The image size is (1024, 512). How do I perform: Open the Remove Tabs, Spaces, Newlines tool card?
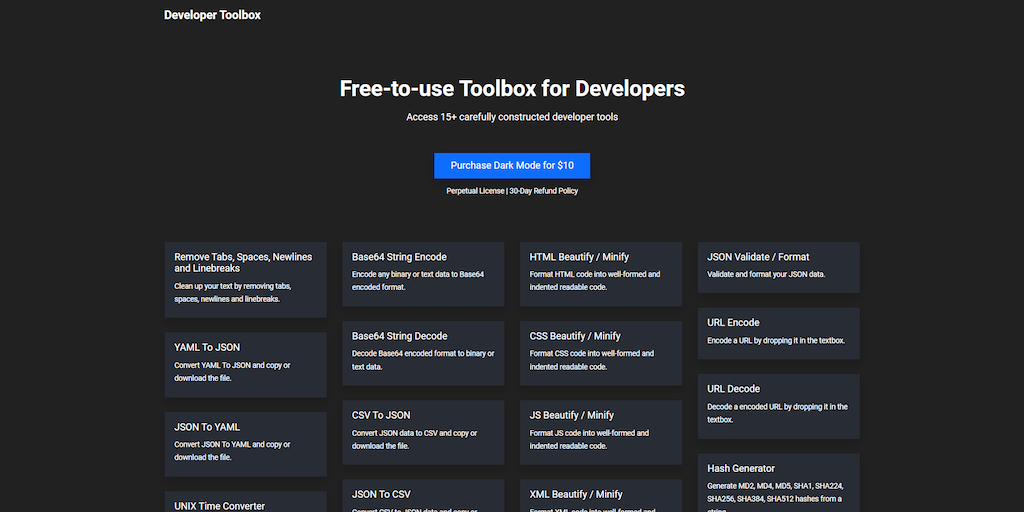click(x=245, y=278)
